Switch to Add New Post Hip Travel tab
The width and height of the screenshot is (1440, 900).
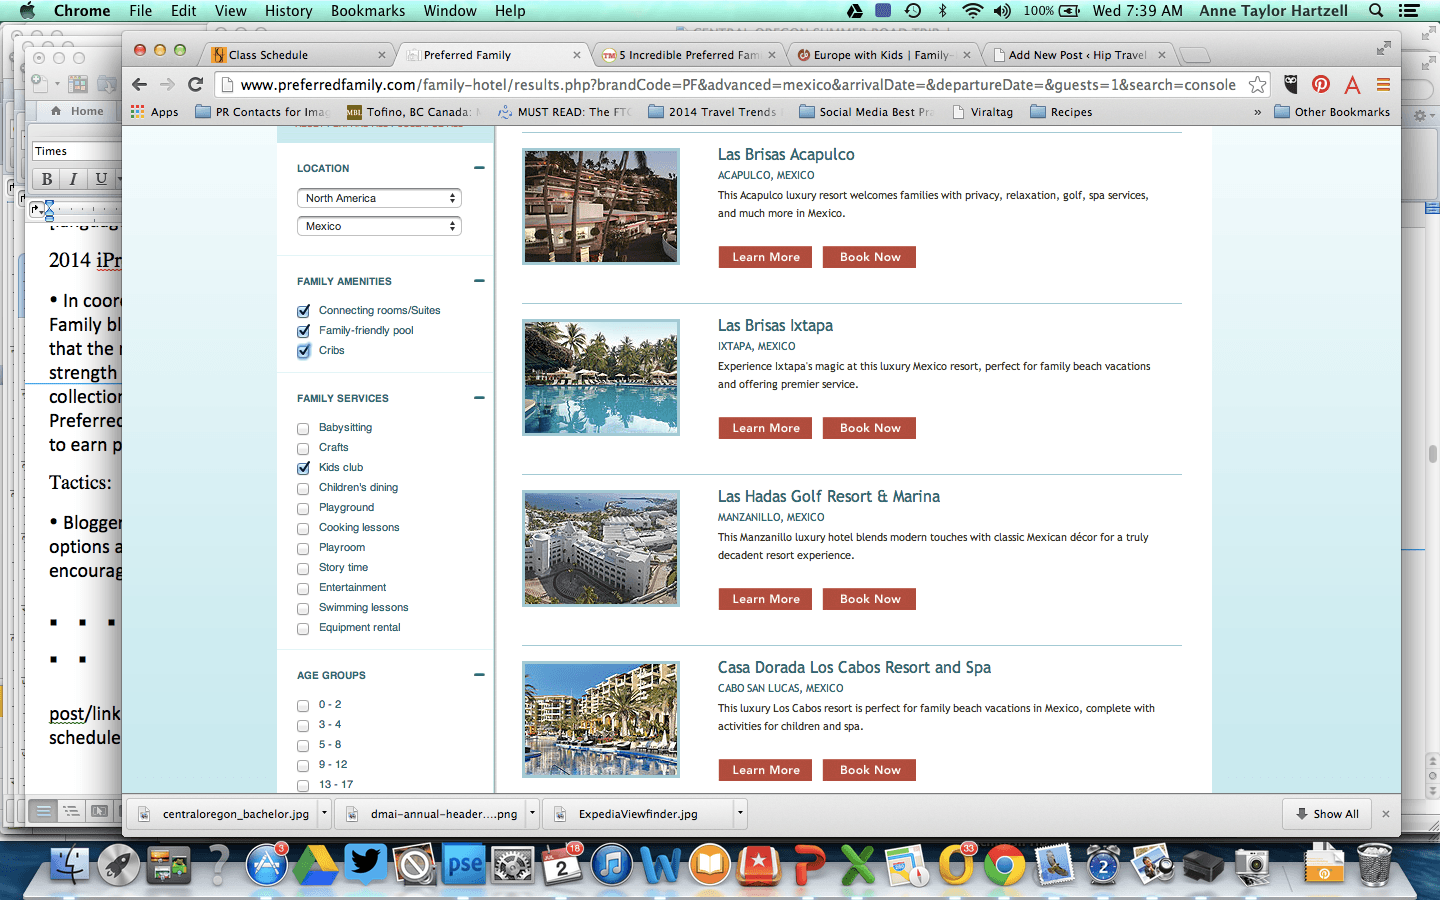(1078, 55)
